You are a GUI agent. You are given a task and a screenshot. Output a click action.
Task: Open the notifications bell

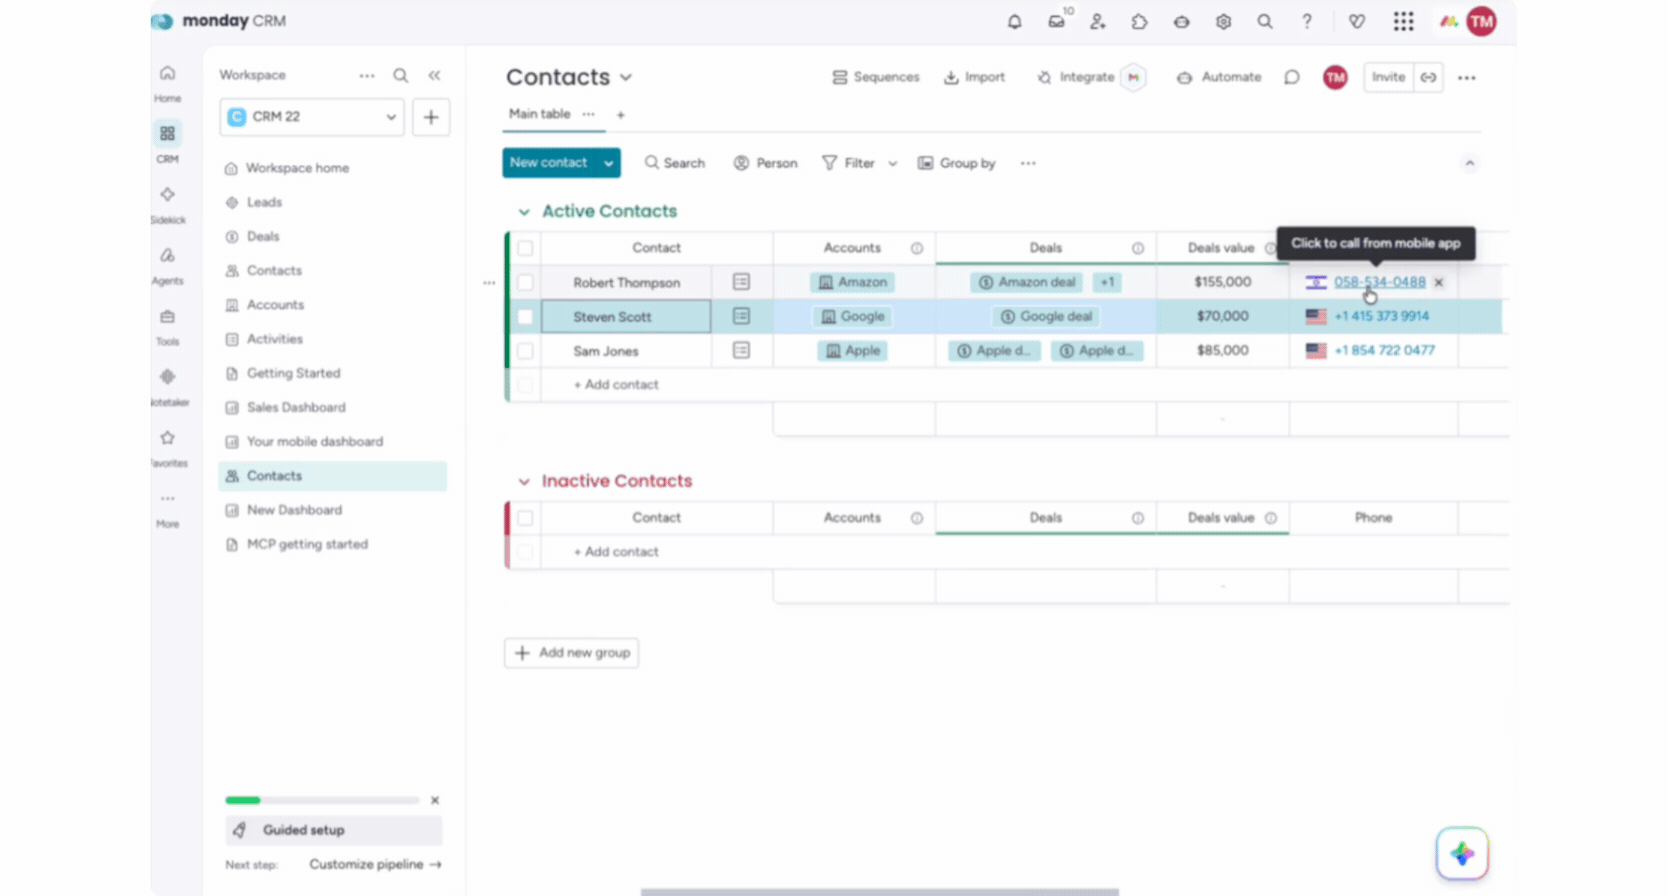[1014, 21]
